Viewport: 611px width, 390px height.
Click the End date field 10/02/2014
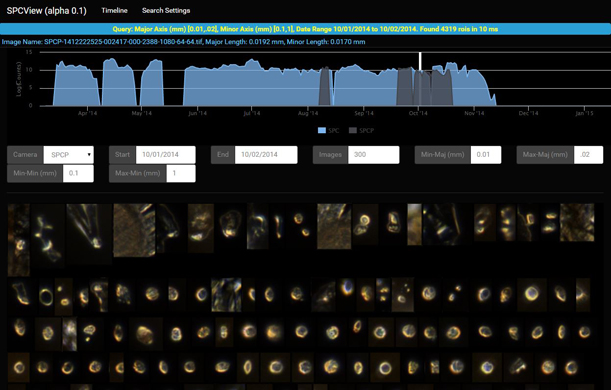266,155
